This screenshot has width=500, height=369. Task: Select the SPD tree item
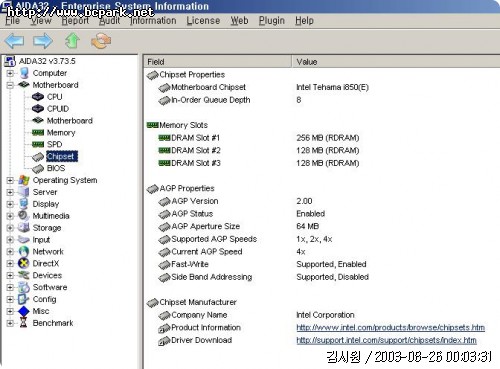click(54, 144)
